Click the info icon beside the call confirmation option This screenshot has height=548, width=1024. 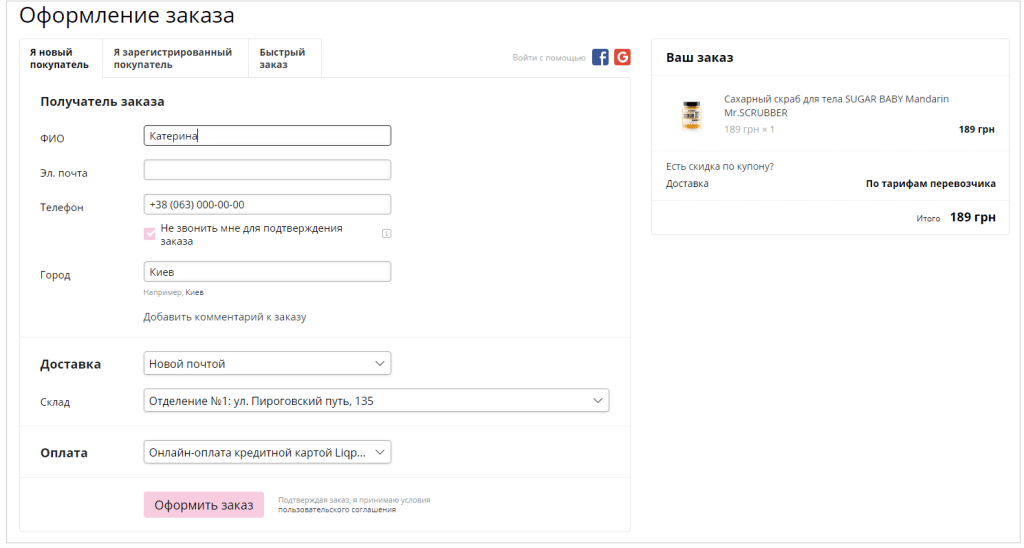coord(386,234)
